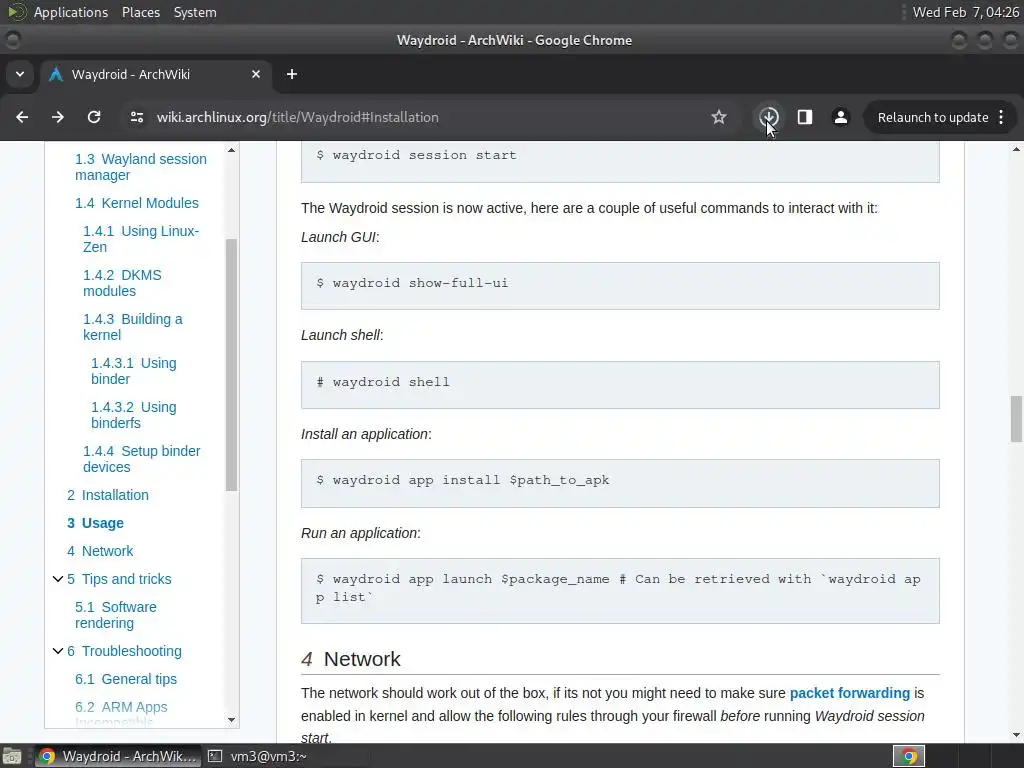Jump to 5 Tips and tricks
The image size is (1024, 768).
coord(119,579)
